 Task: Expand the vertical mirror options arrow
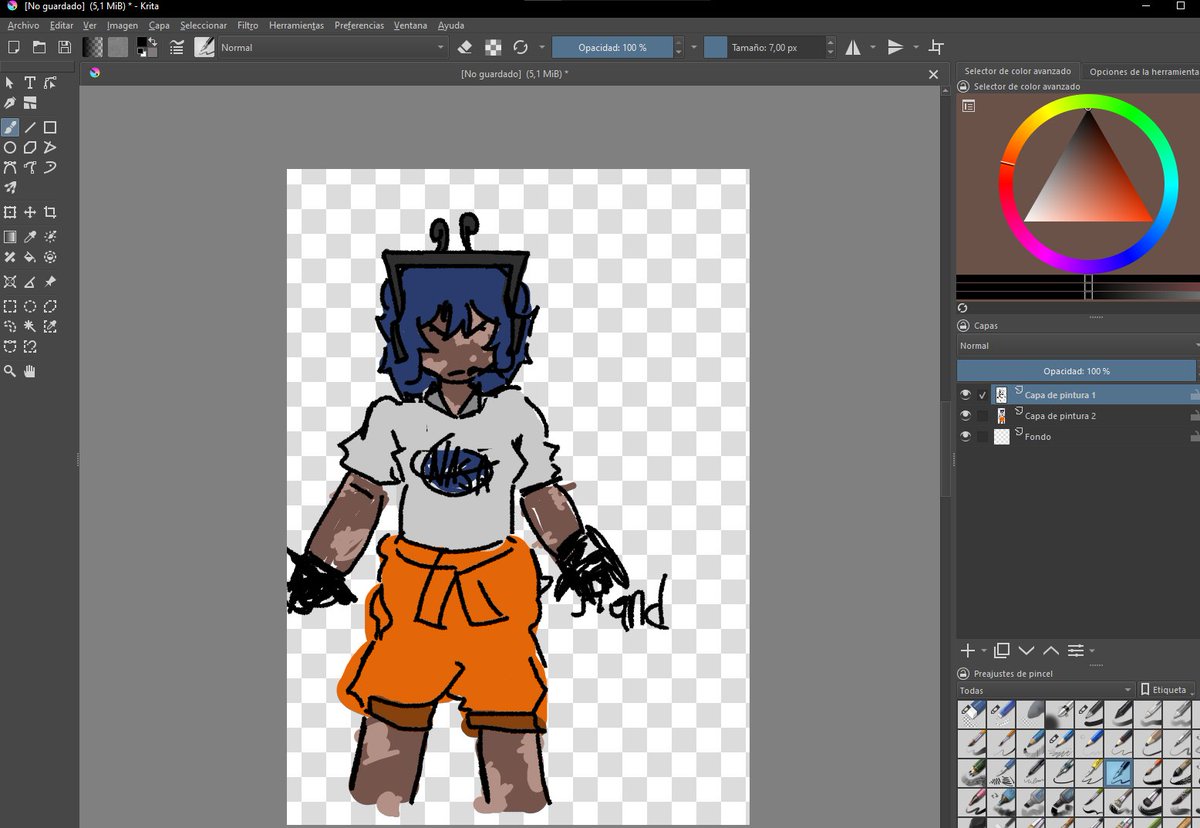click(x=915, y=47)
